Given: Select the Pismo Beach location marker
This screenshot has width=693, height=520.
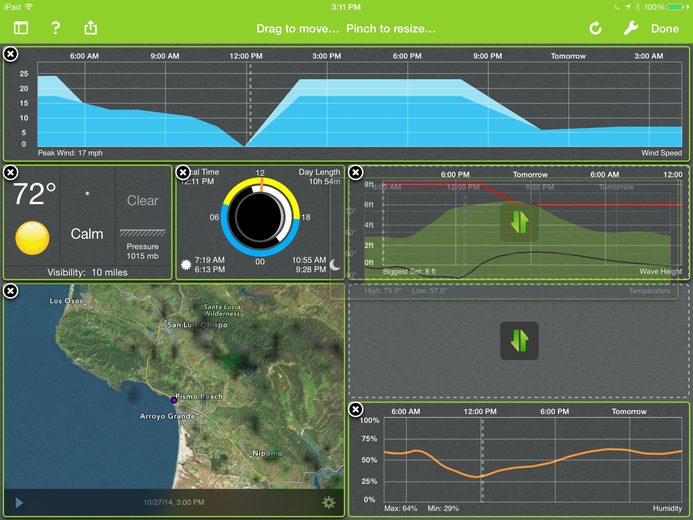Looking at the screenshot, I should (x=174, y=400).
